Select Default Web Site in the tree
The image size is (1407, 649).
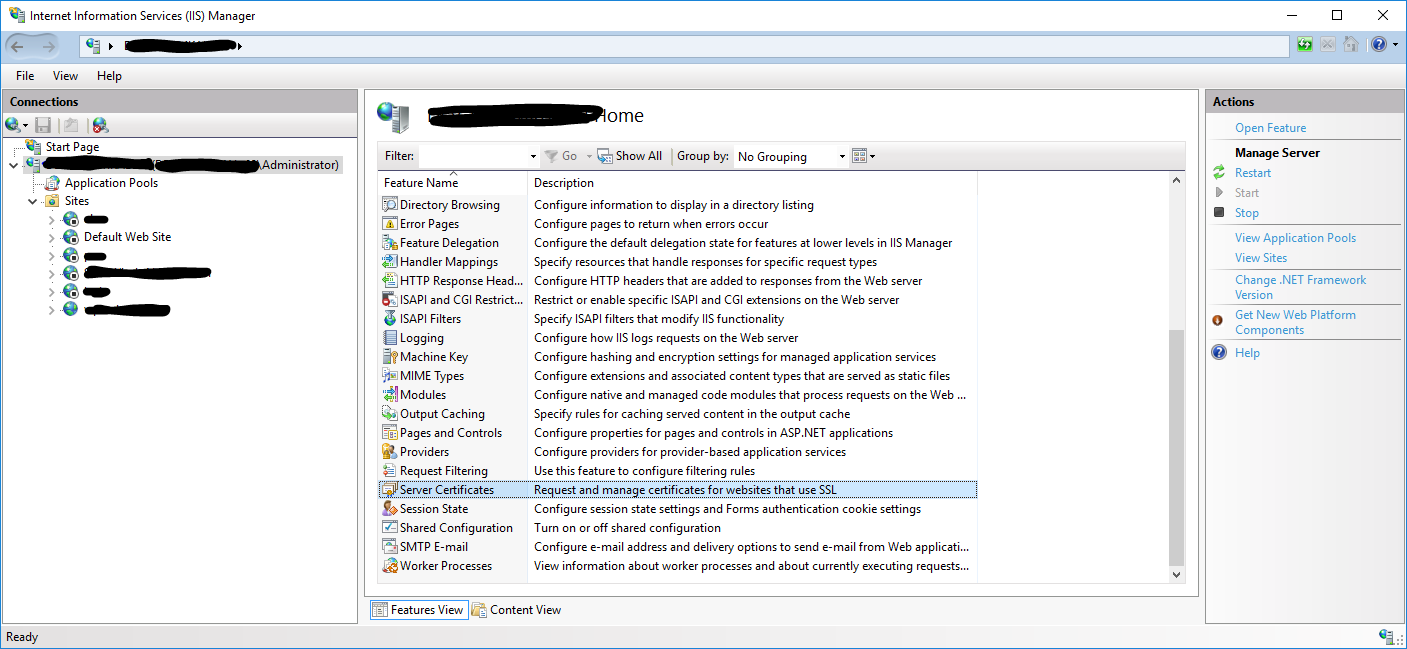[127, 237]
